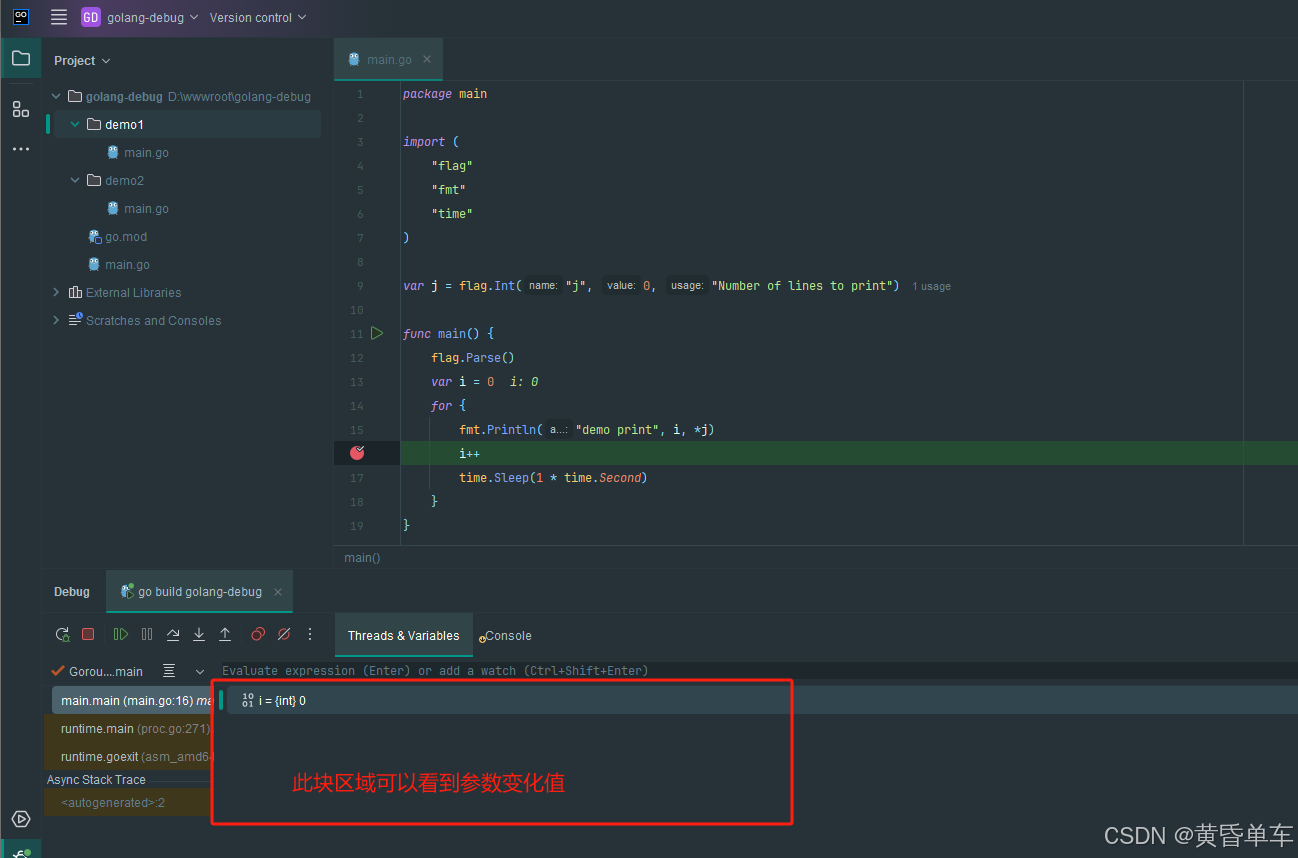1298x858 pixels.
Task: Click the '1 usage' hint on line 9
Action: (931, 286)
